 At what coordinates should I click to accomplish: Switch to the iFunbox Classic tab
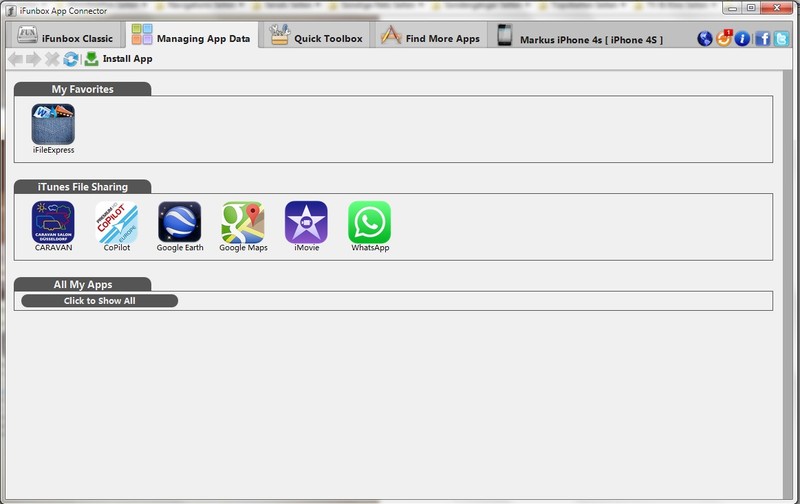click(x=66, y=38)
